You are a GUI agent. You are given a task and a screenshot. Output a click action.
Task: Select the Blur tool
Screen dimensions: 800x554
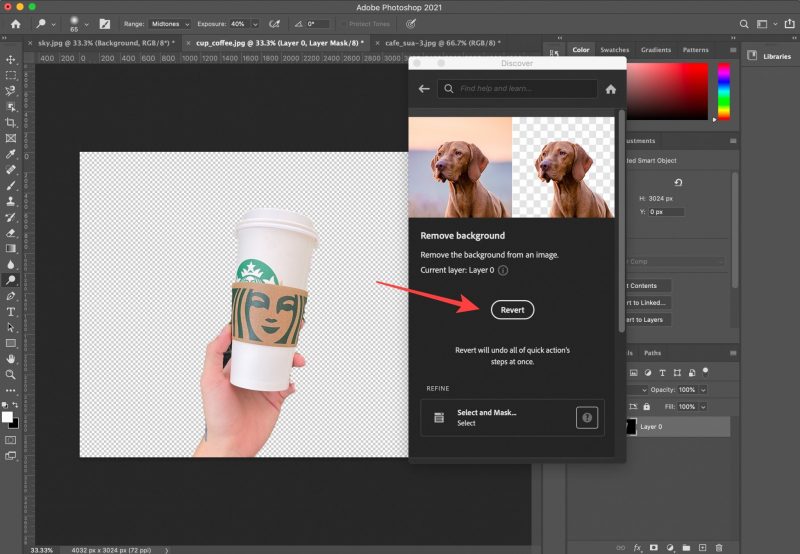tap(10, 264)
